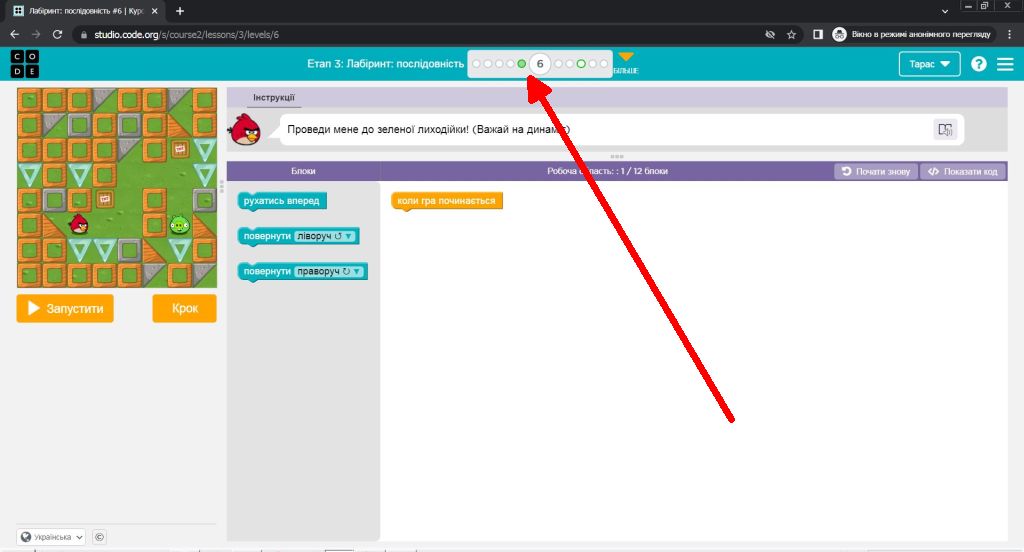
Task: Open the Code.org logo home link
Action: [25, 64]
